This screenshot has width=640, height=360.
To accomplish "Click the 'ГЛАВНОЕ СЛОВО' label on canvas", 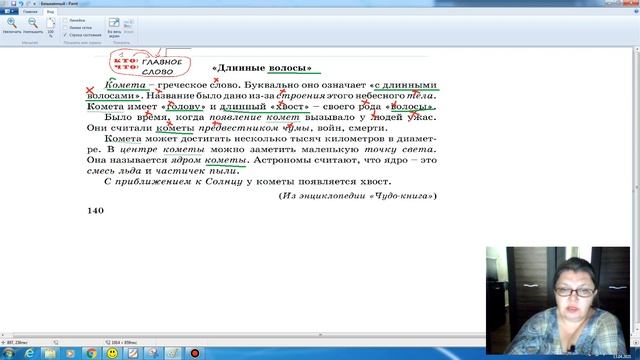I will pyautogui.click(x=162, y=67).
